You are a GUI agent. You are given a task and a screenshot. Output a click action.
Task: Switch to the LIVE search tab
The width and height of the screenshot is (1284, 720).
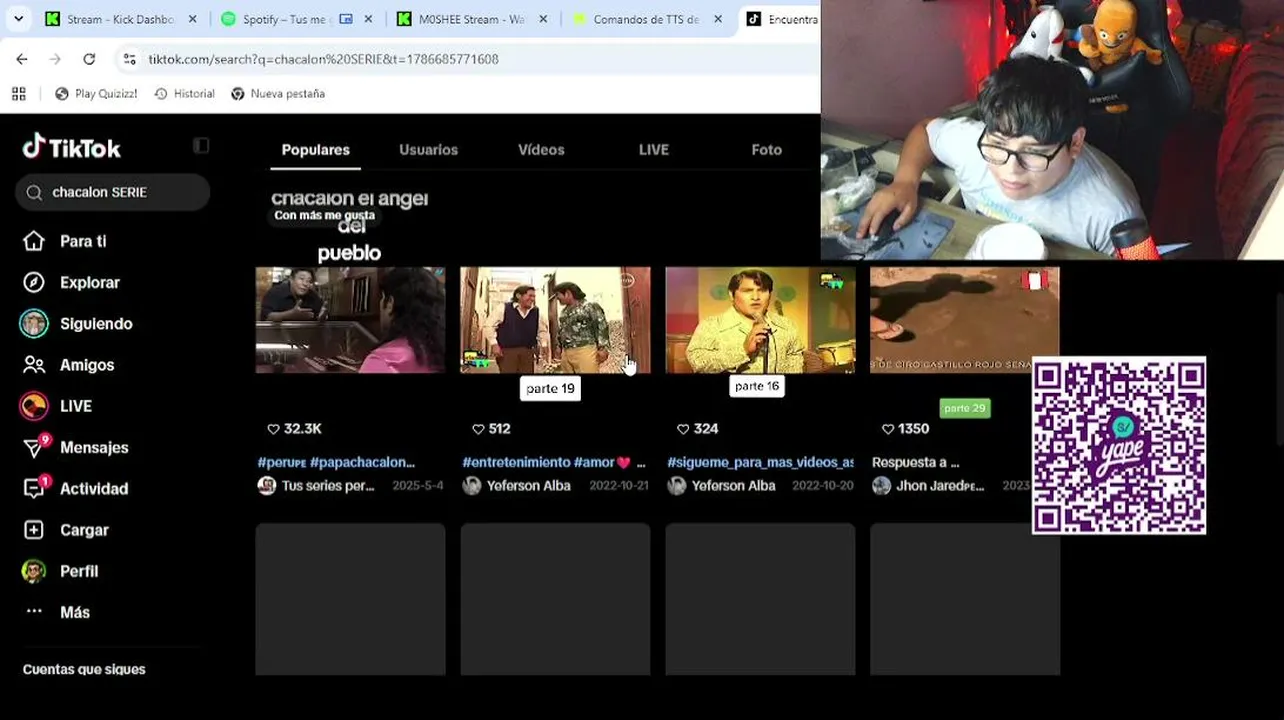[x=654, y=150]
